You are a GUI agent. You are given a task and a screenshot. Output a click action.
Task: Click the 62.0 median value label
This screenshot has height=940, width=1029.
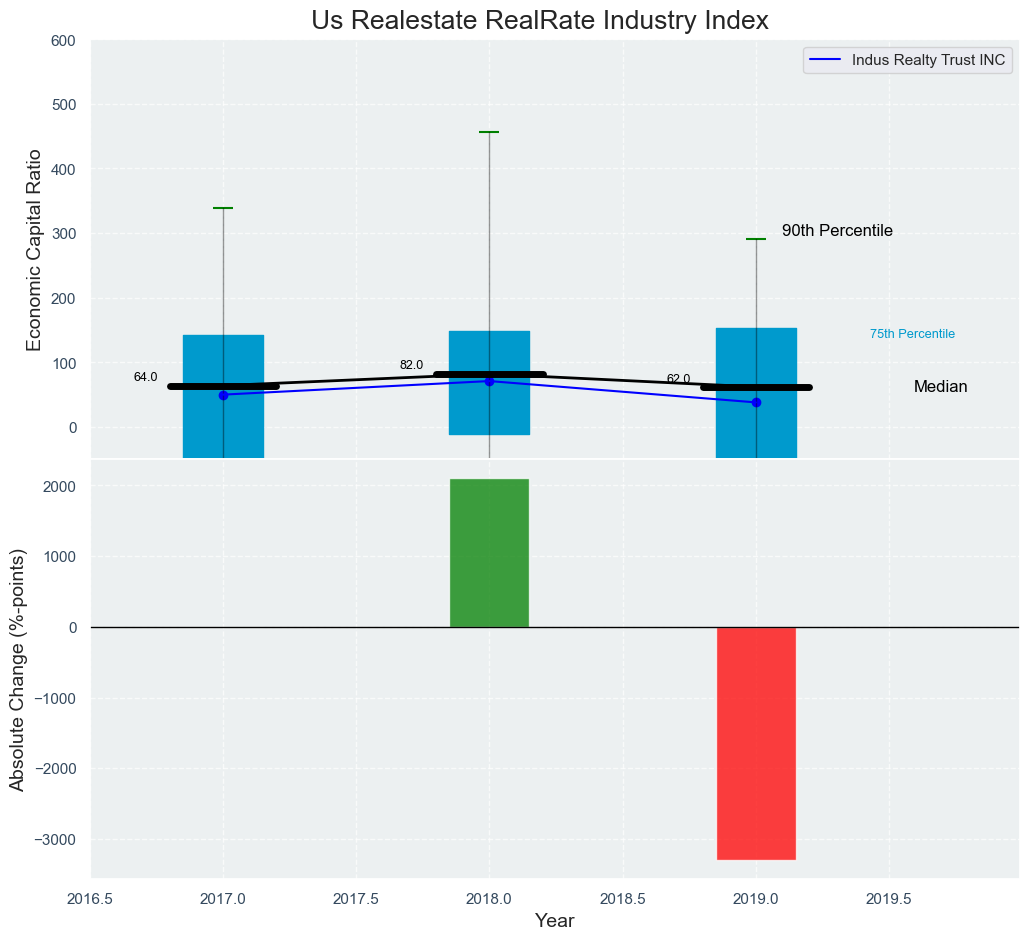[678, 379]
